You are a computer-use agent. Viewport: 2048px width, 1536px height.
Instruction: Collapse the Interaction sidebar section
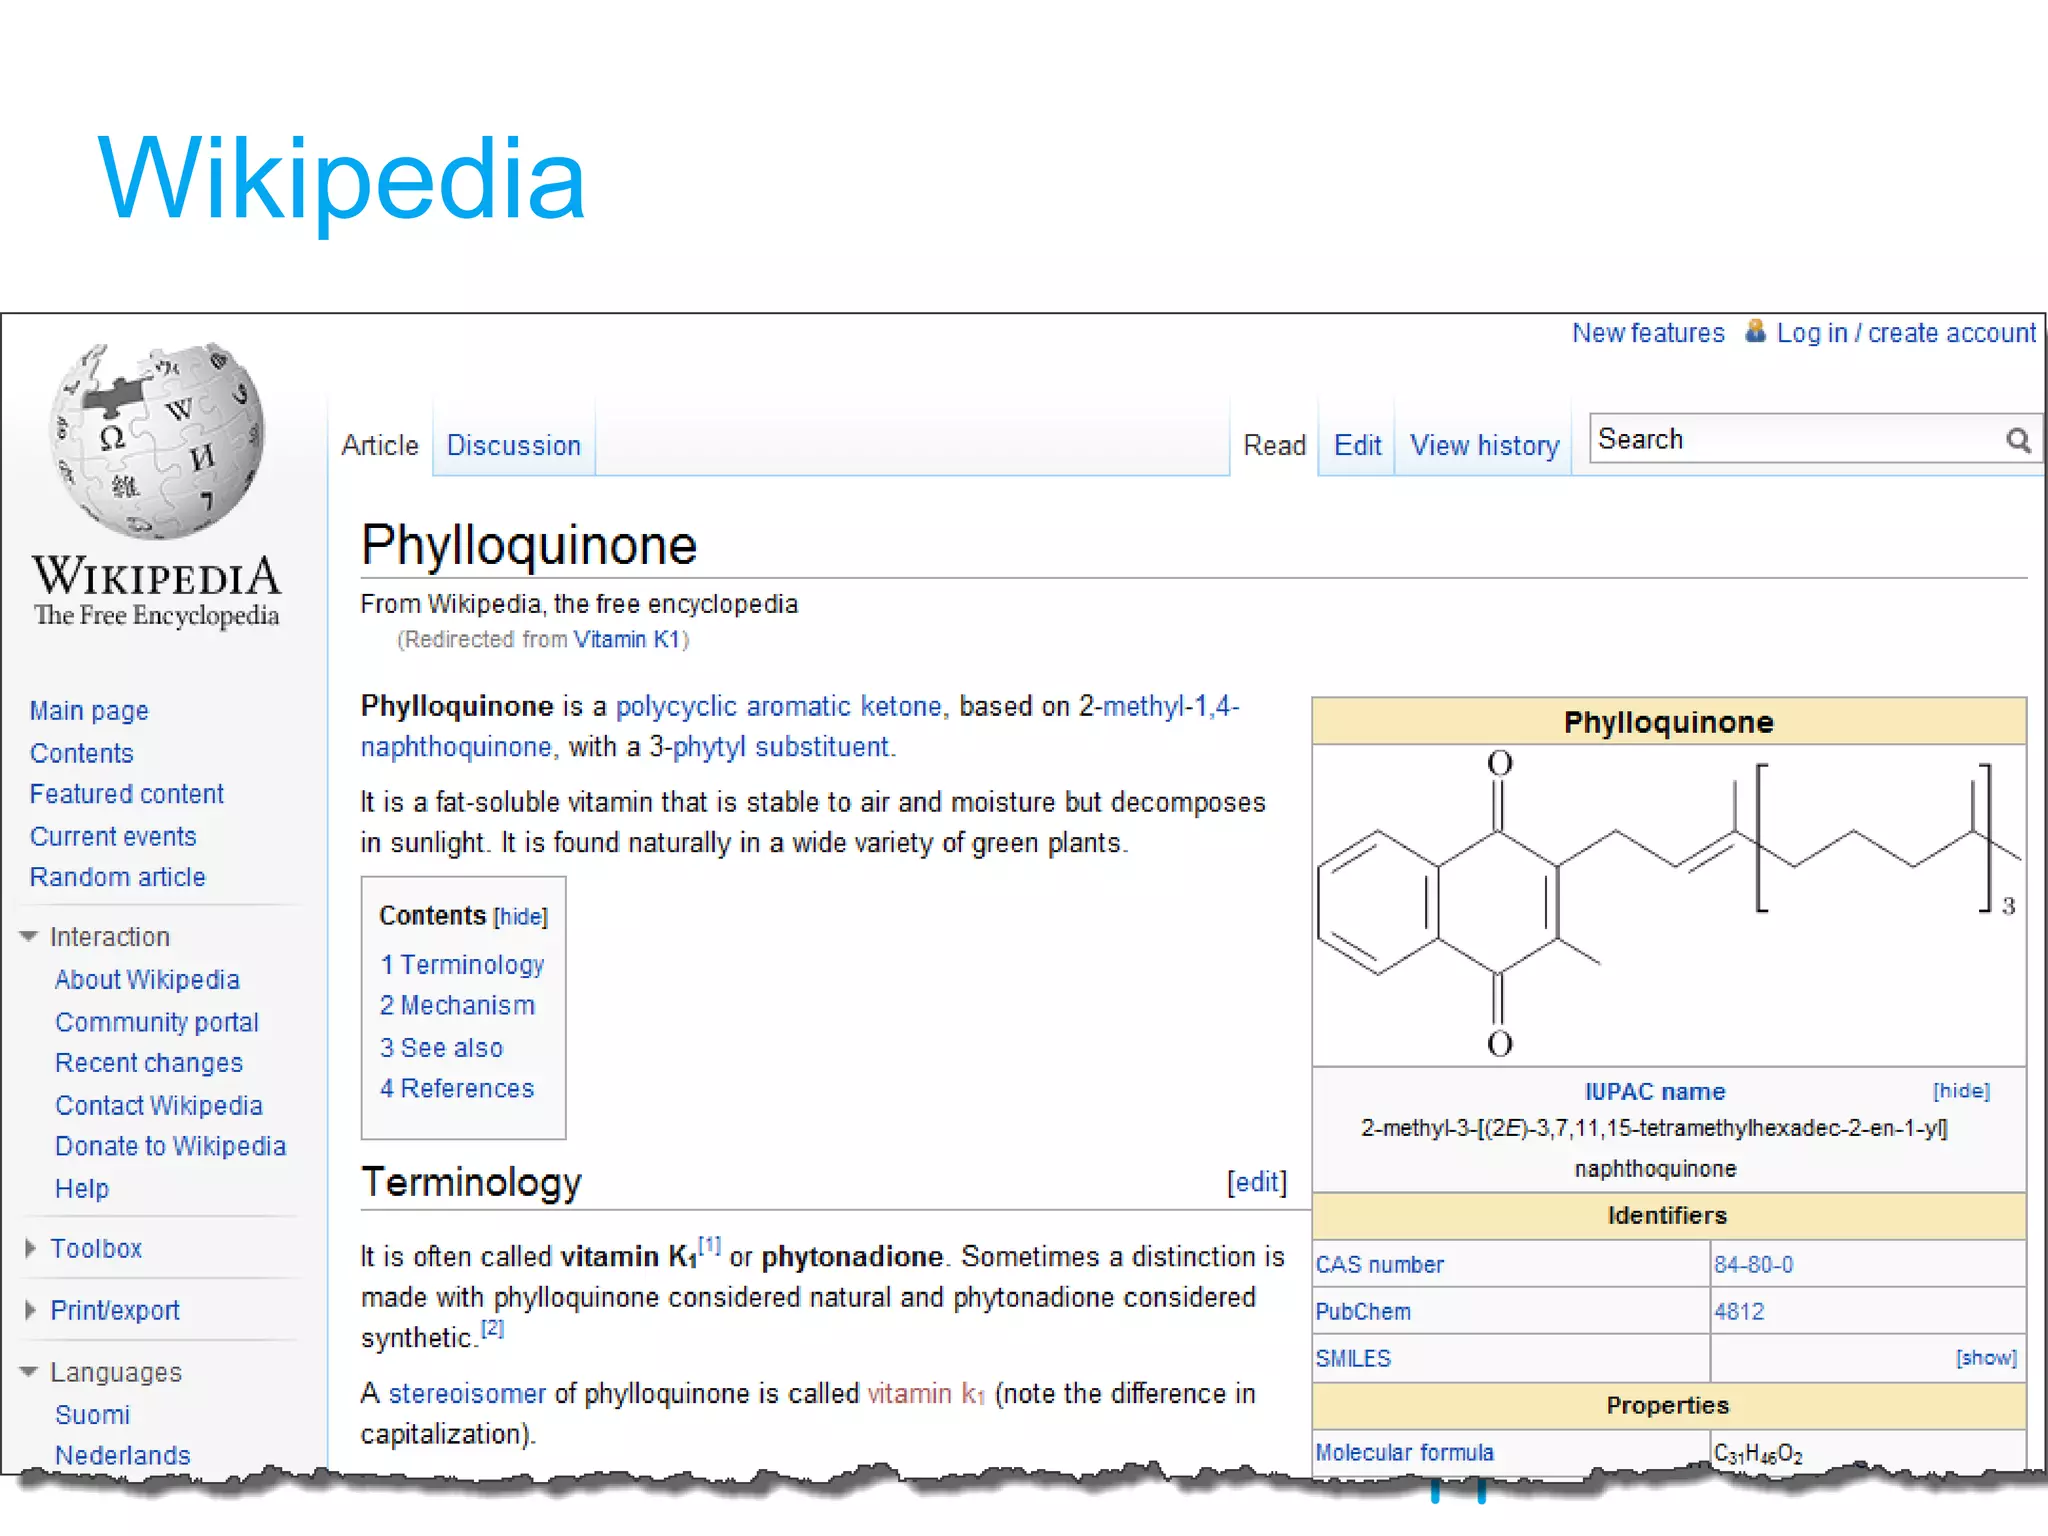tap(29, 937)
